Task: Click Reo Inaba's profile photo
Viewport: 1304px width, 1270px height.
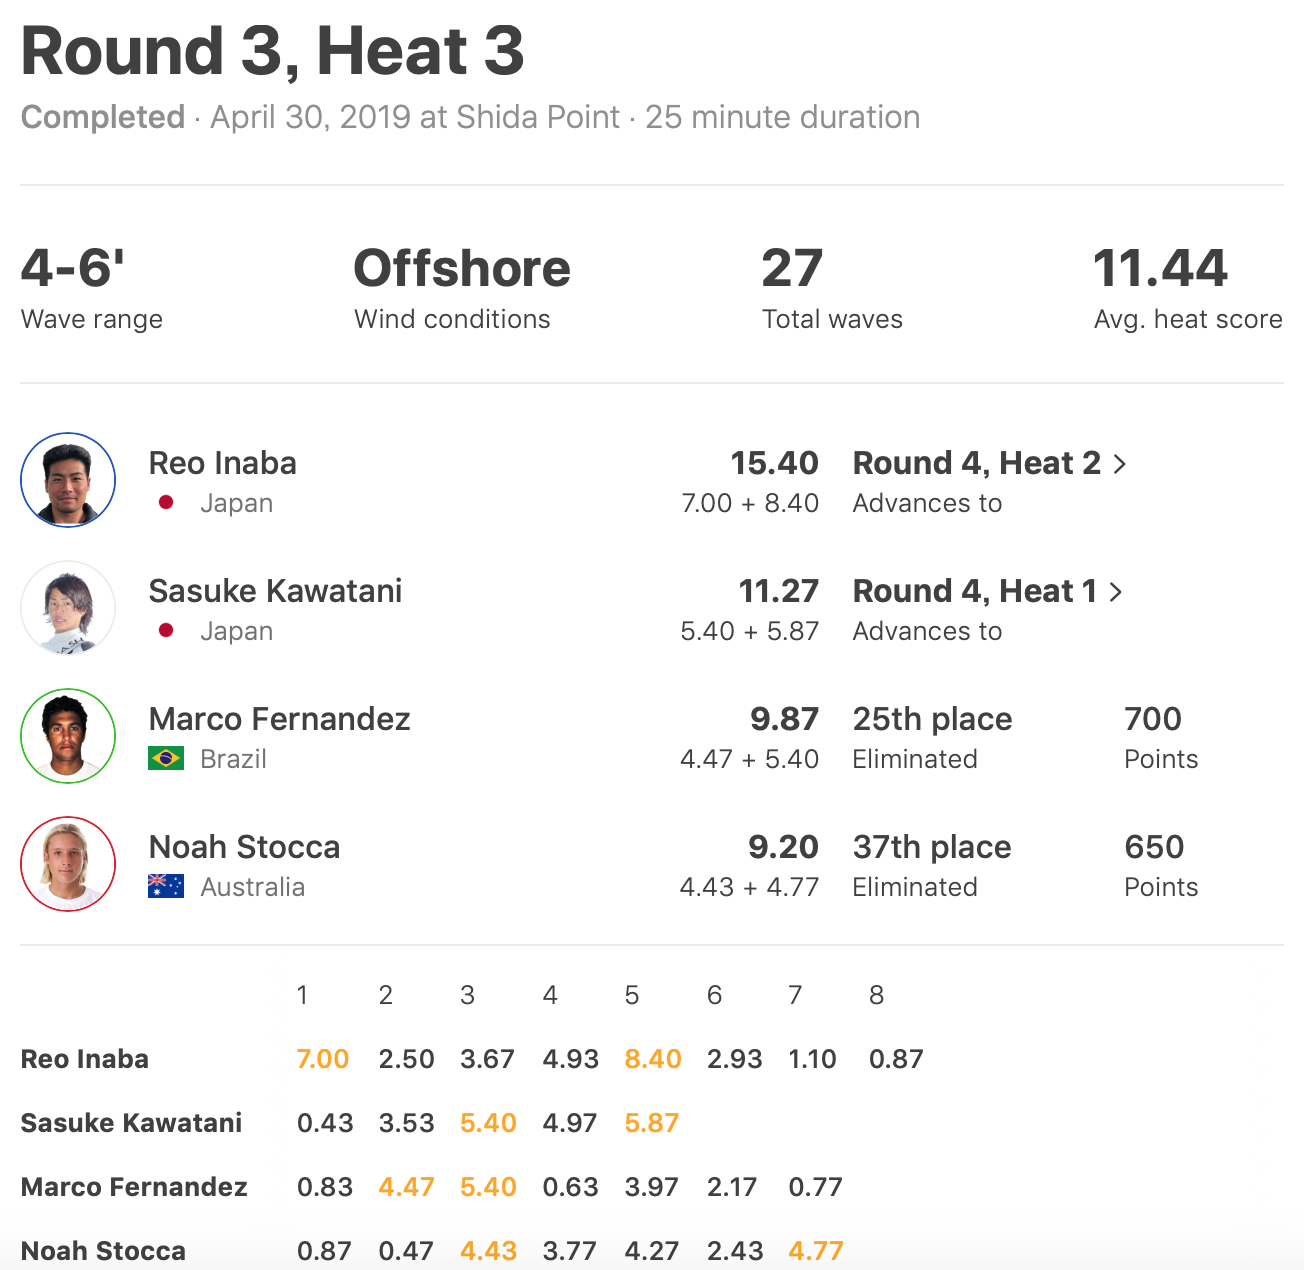Action: [68, 480]
